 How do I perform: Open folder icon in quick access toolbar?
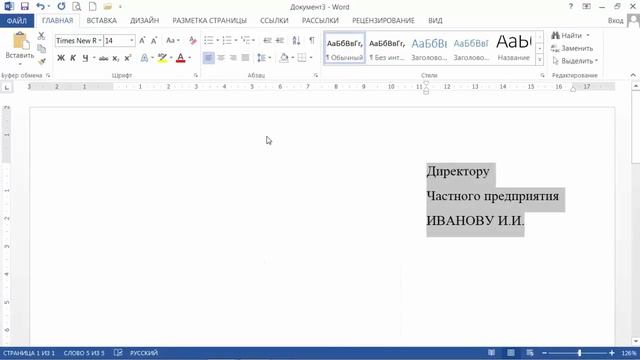pyautogui.click(x=107, y=7)
